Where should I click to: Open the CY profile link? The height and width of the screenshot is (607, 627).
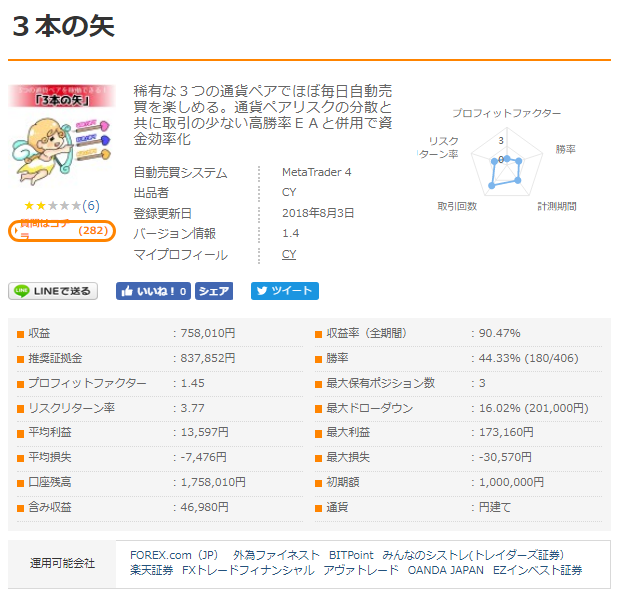point(289,254)
